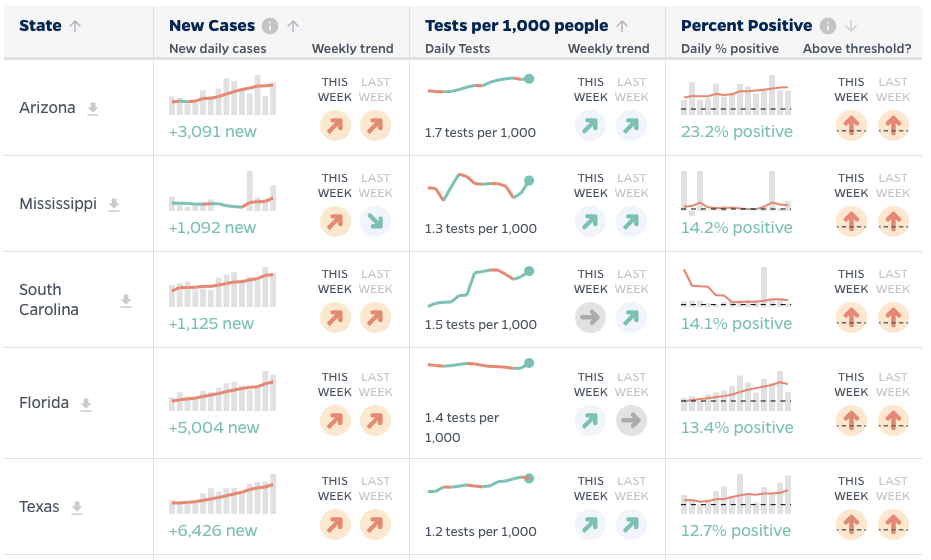Download Florida state data
931x560 pixels.
coord(86,404)
